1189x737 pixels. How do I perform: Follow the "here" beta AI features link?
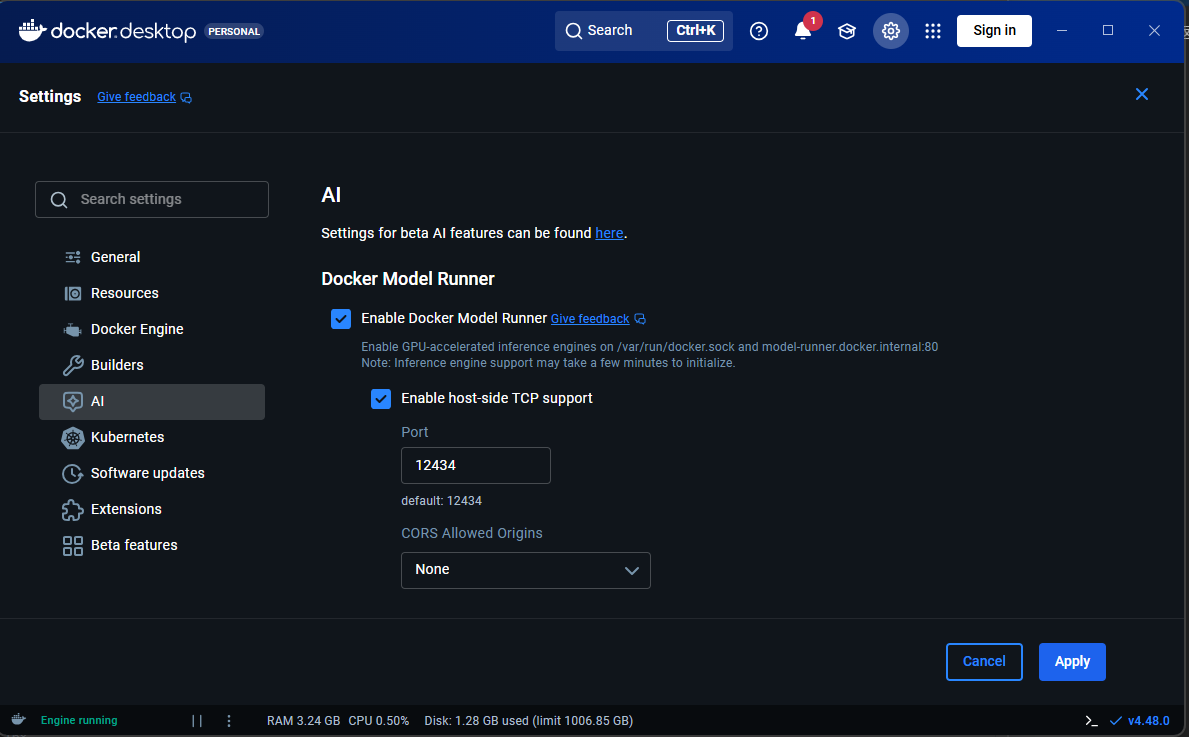[609, 233]
